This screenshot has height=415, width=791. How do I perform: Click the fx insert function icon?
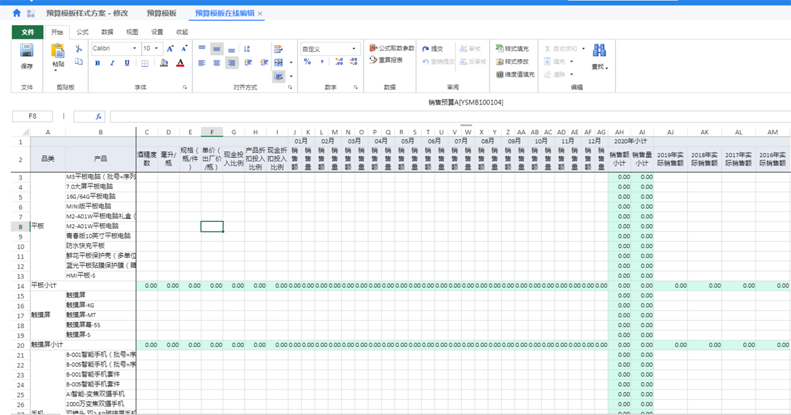point(99,116)
